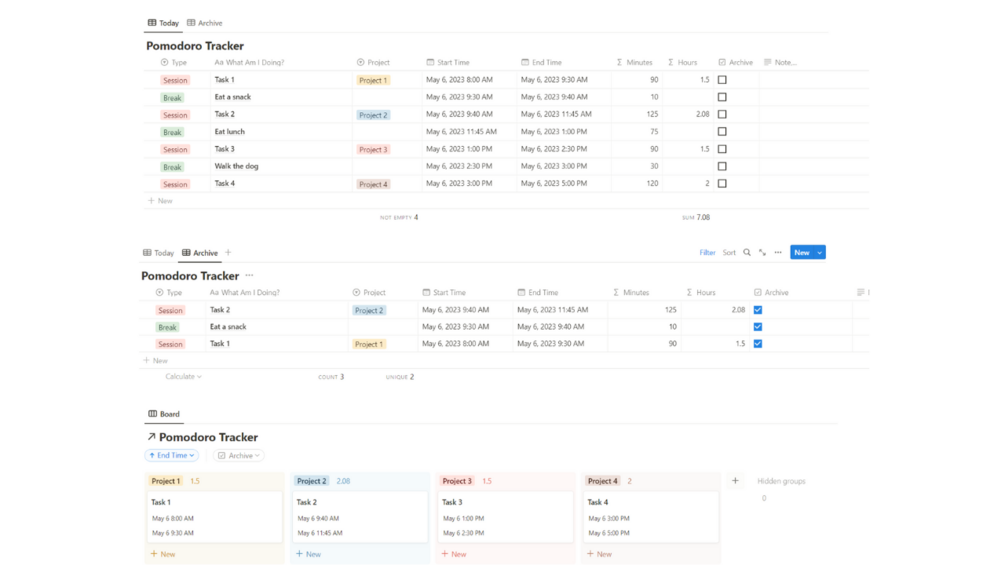The image size is (1005, 565).
Task: Click the Project 3 tag in top table
Action: [373, 149]
